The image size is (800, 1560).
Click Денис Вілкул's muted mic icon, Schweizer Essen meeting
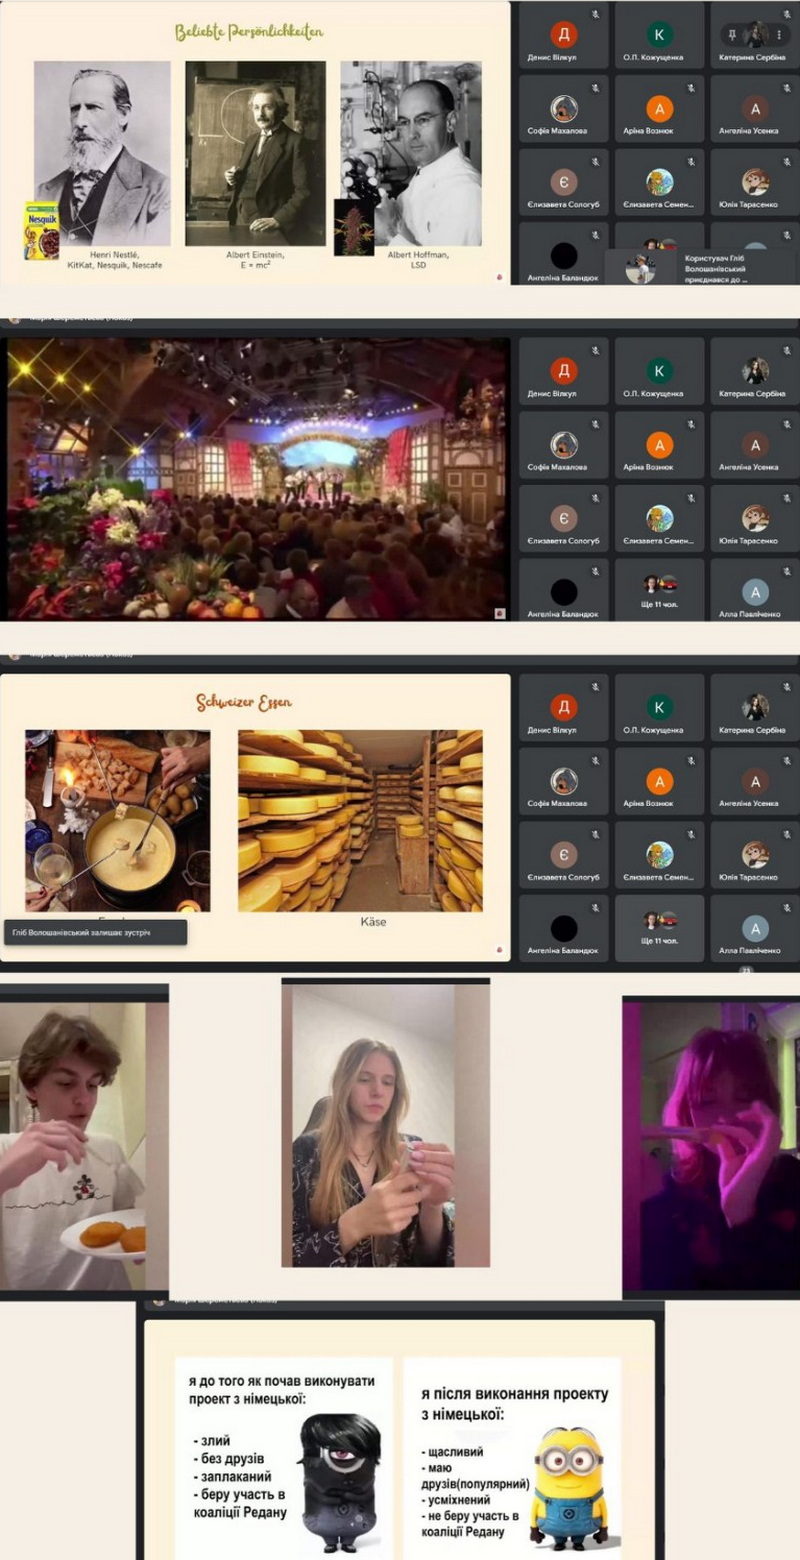click(595, 687)
